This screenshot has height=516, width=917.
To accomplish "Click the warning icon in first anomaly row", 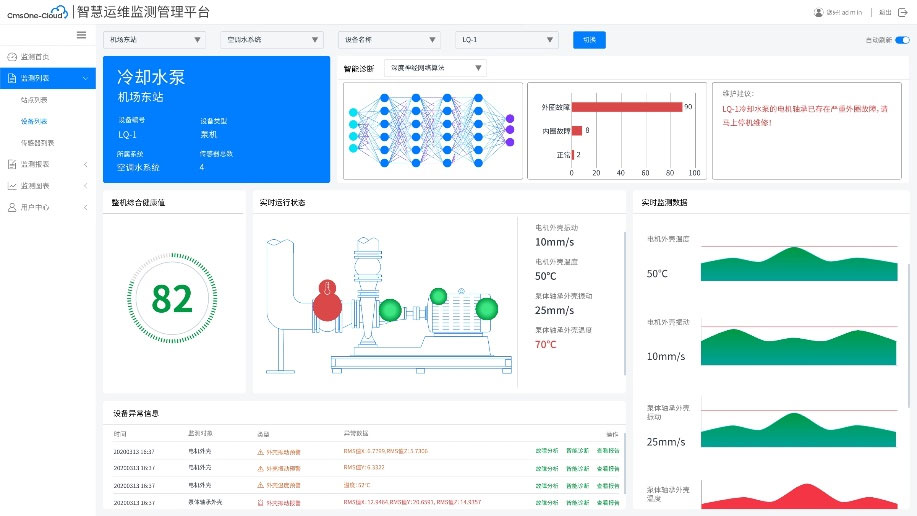I will pos(260,451).
